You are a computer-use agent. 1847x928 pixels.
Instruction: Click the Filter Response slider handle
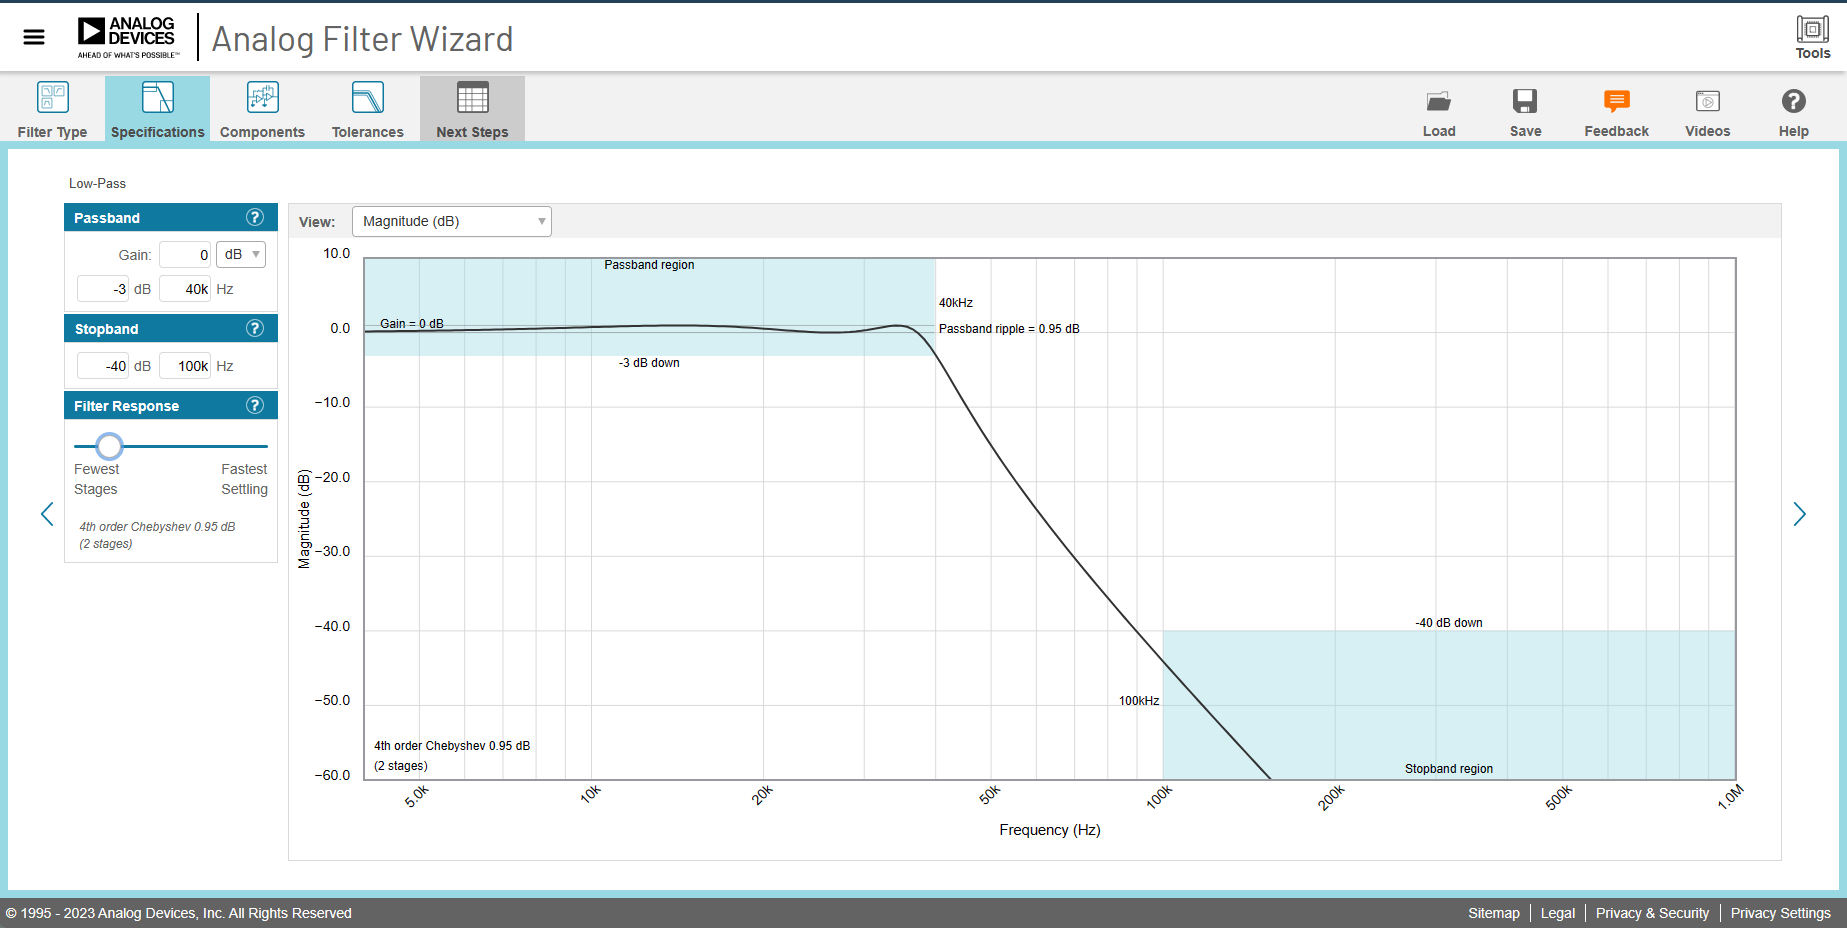[x=110, y=446]
